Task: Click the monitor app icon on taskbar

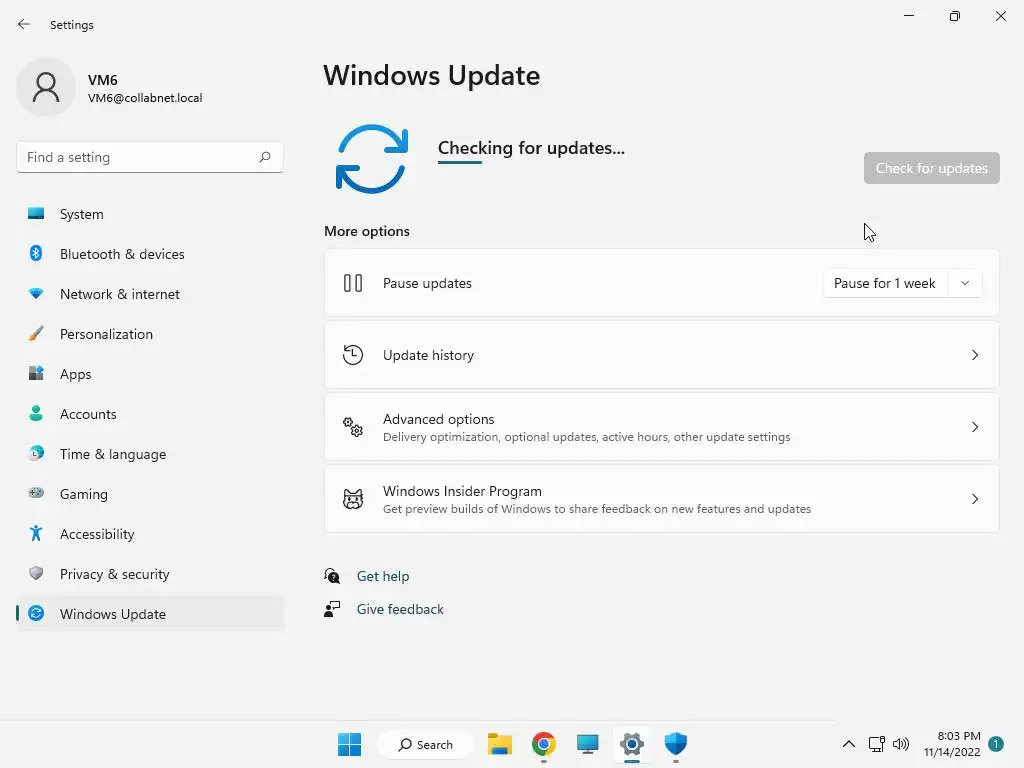Action: point(587,744)
